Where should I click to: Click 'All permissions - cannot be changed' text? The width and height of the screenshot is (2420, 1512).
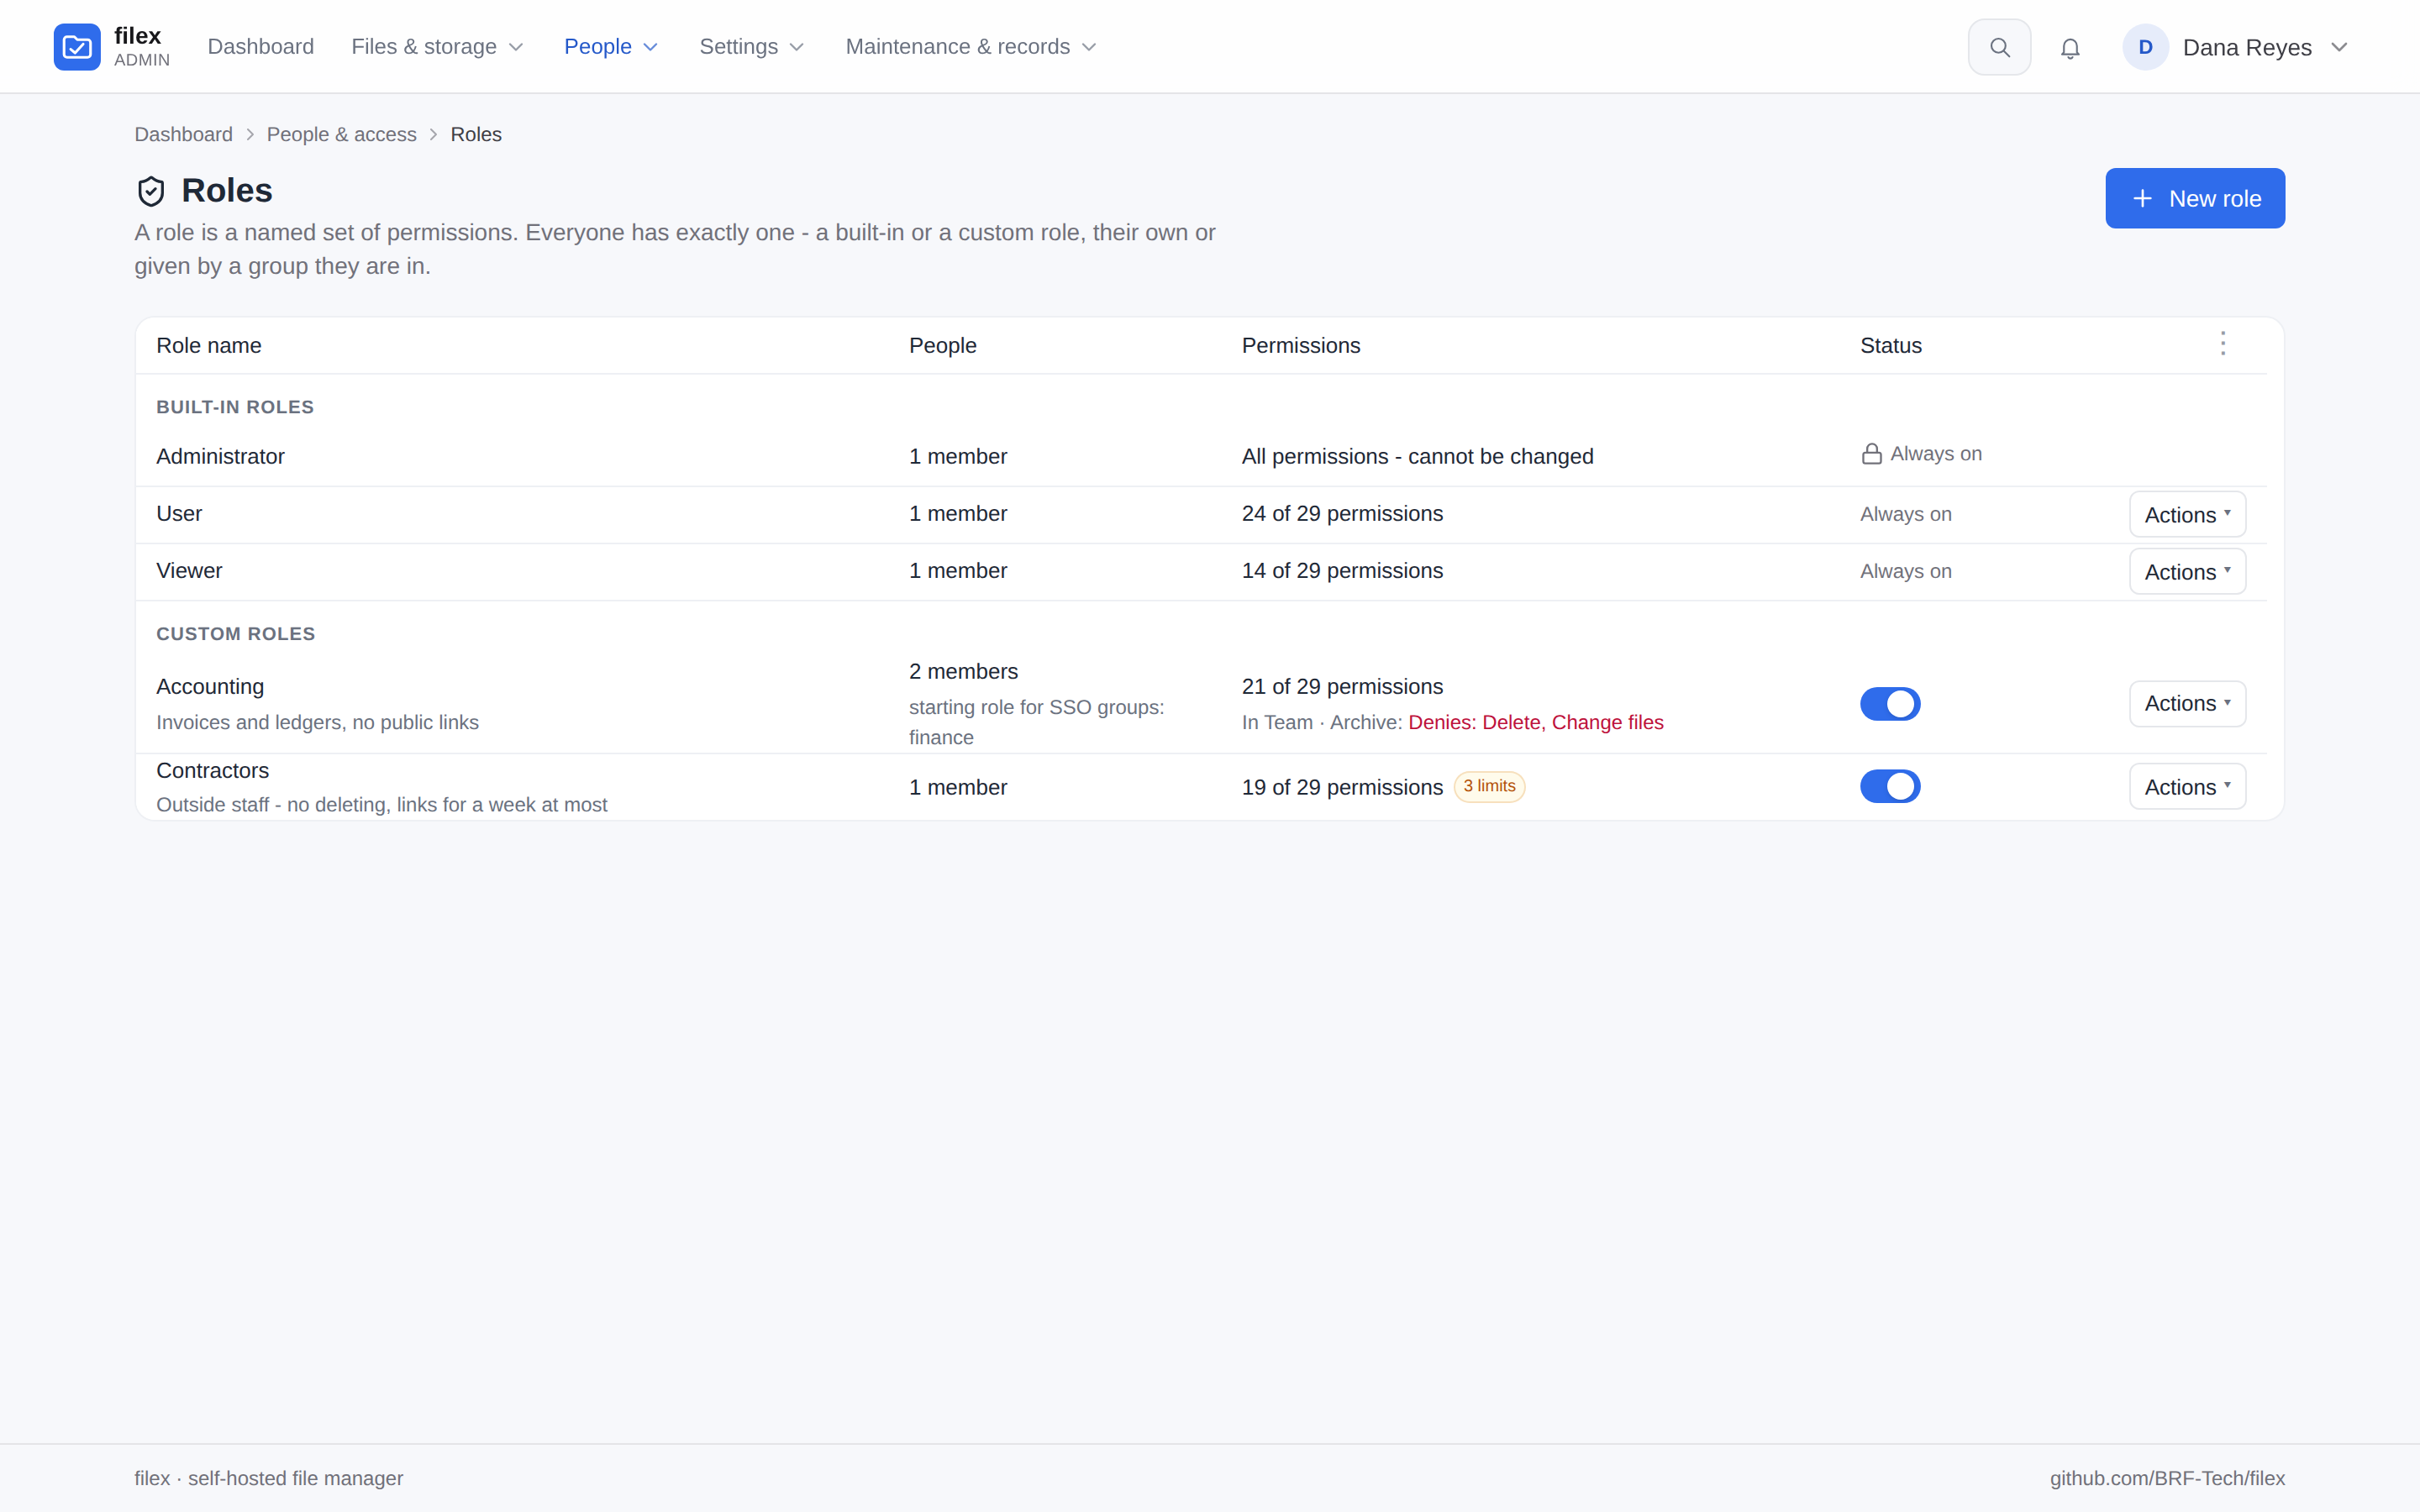point(1417,456)
